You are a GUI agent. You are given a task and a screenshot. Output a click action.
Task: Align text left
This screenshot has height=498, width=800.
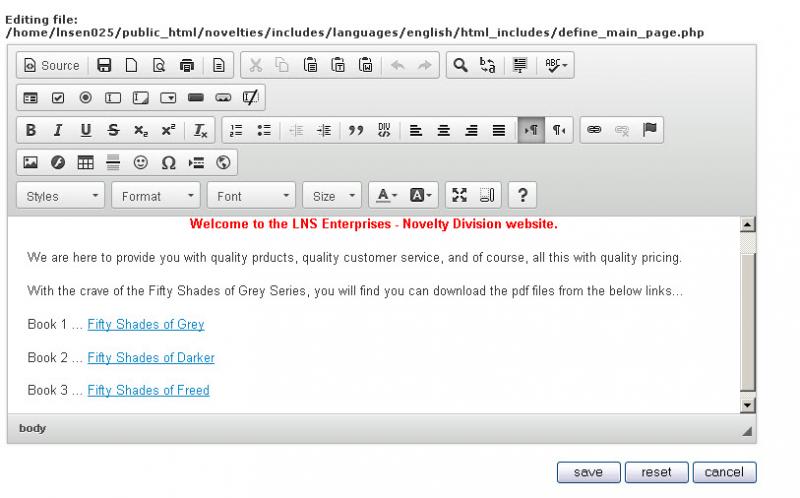(x=416, y=130)
